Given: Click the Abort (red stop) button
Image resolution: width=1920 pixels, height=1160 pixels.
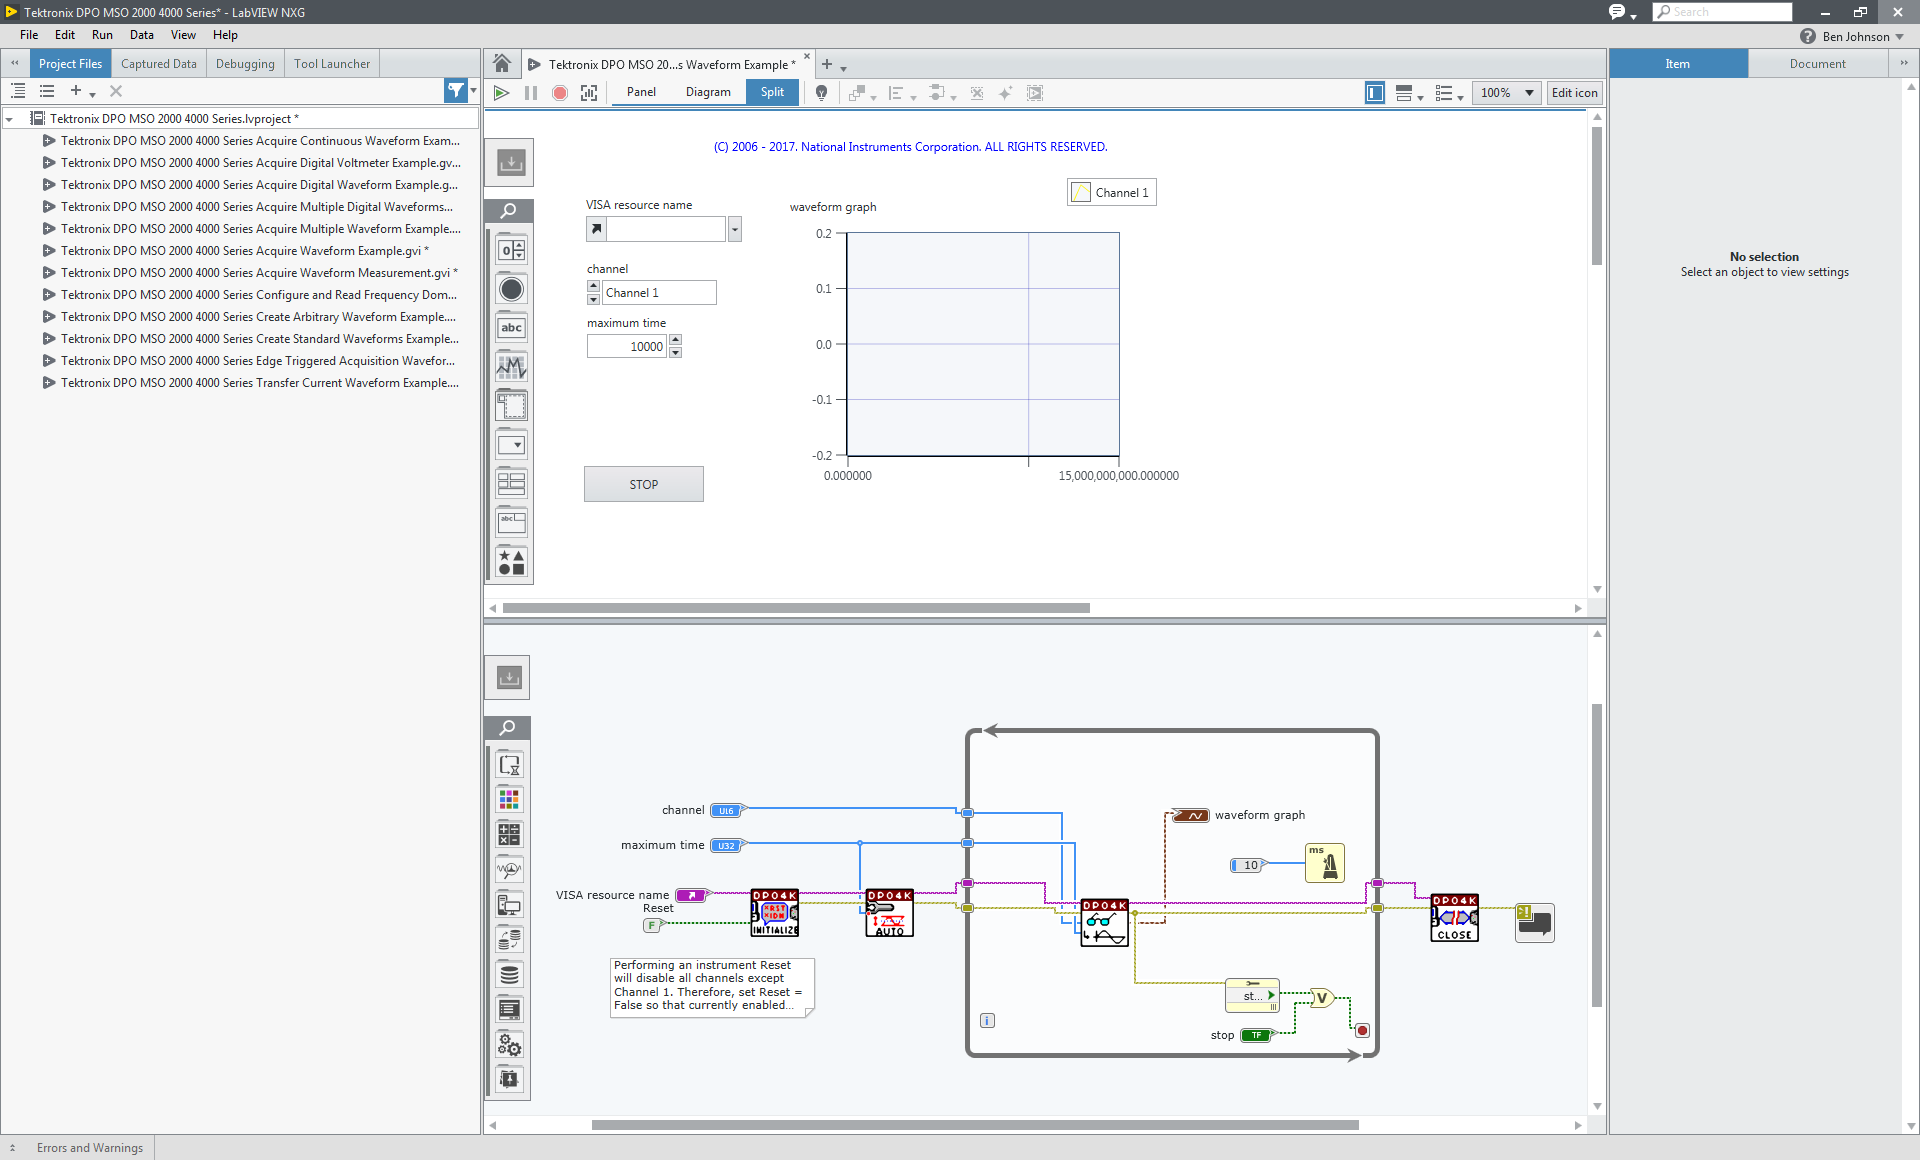Looking at the screenshot, I should tap(560, 93).
